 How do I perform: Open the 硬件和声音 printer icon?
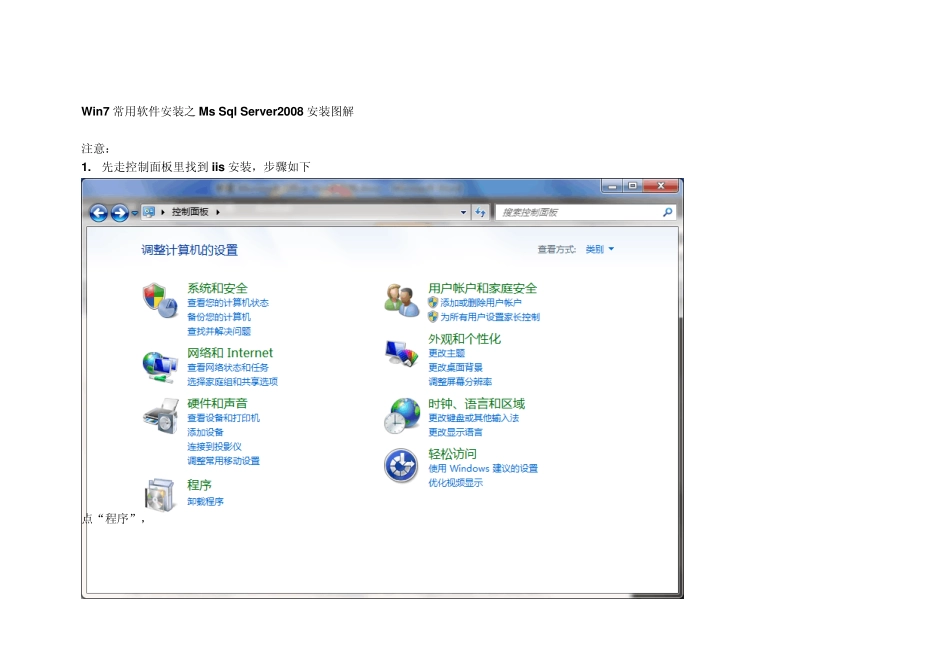point(161,416)
